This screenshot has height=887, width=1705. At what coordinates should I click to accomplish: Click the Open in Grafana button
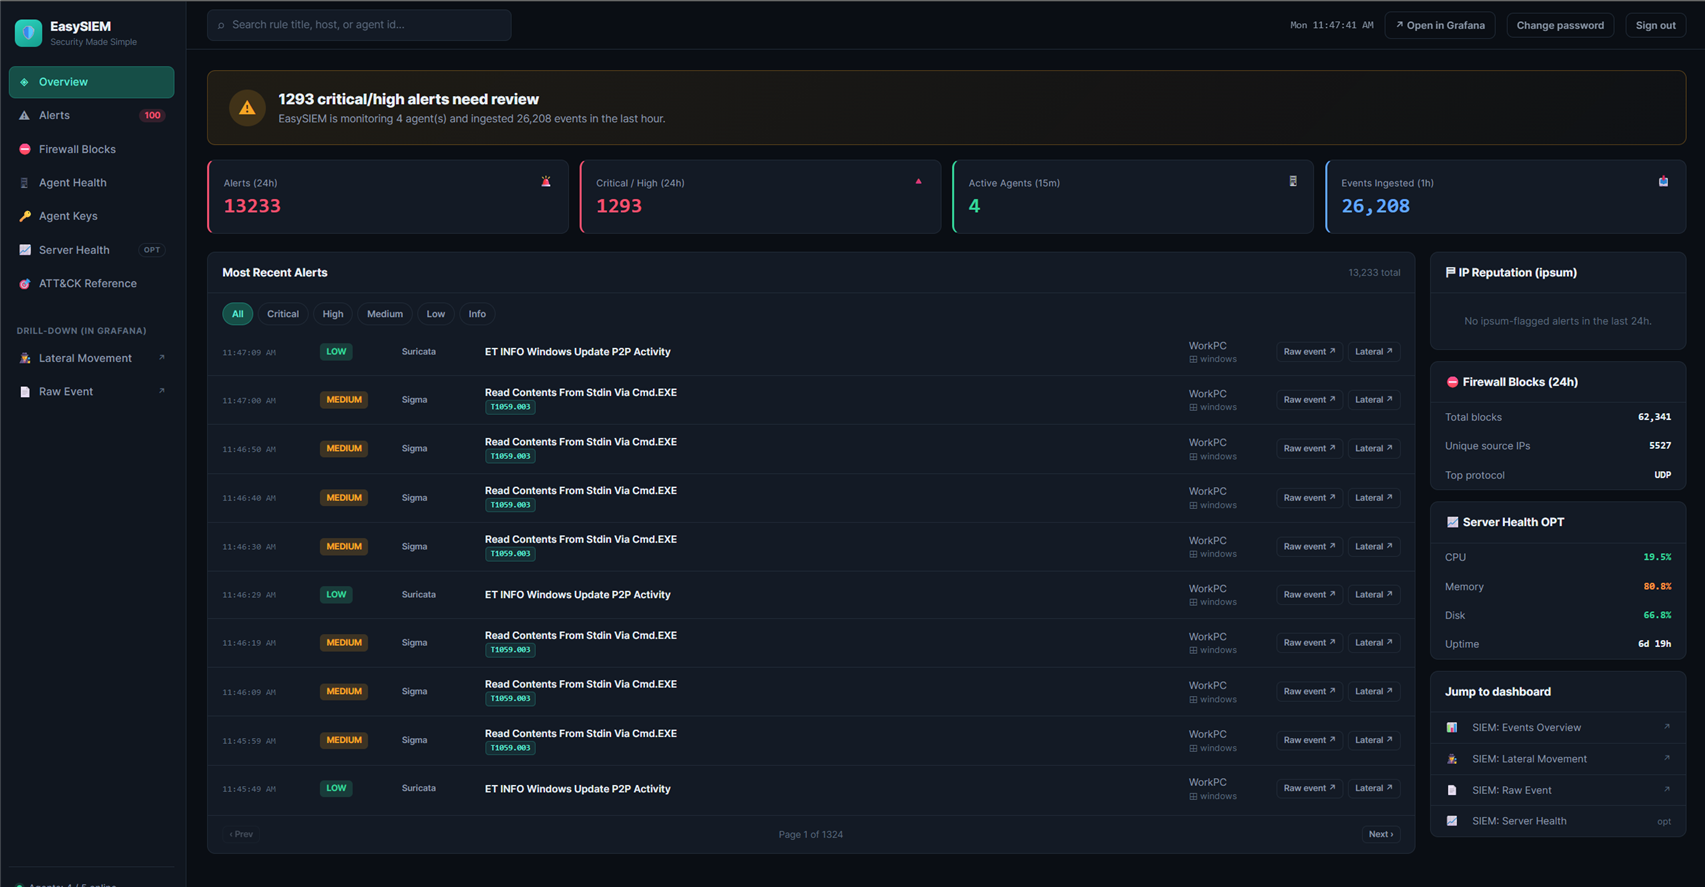(1440, 25)
